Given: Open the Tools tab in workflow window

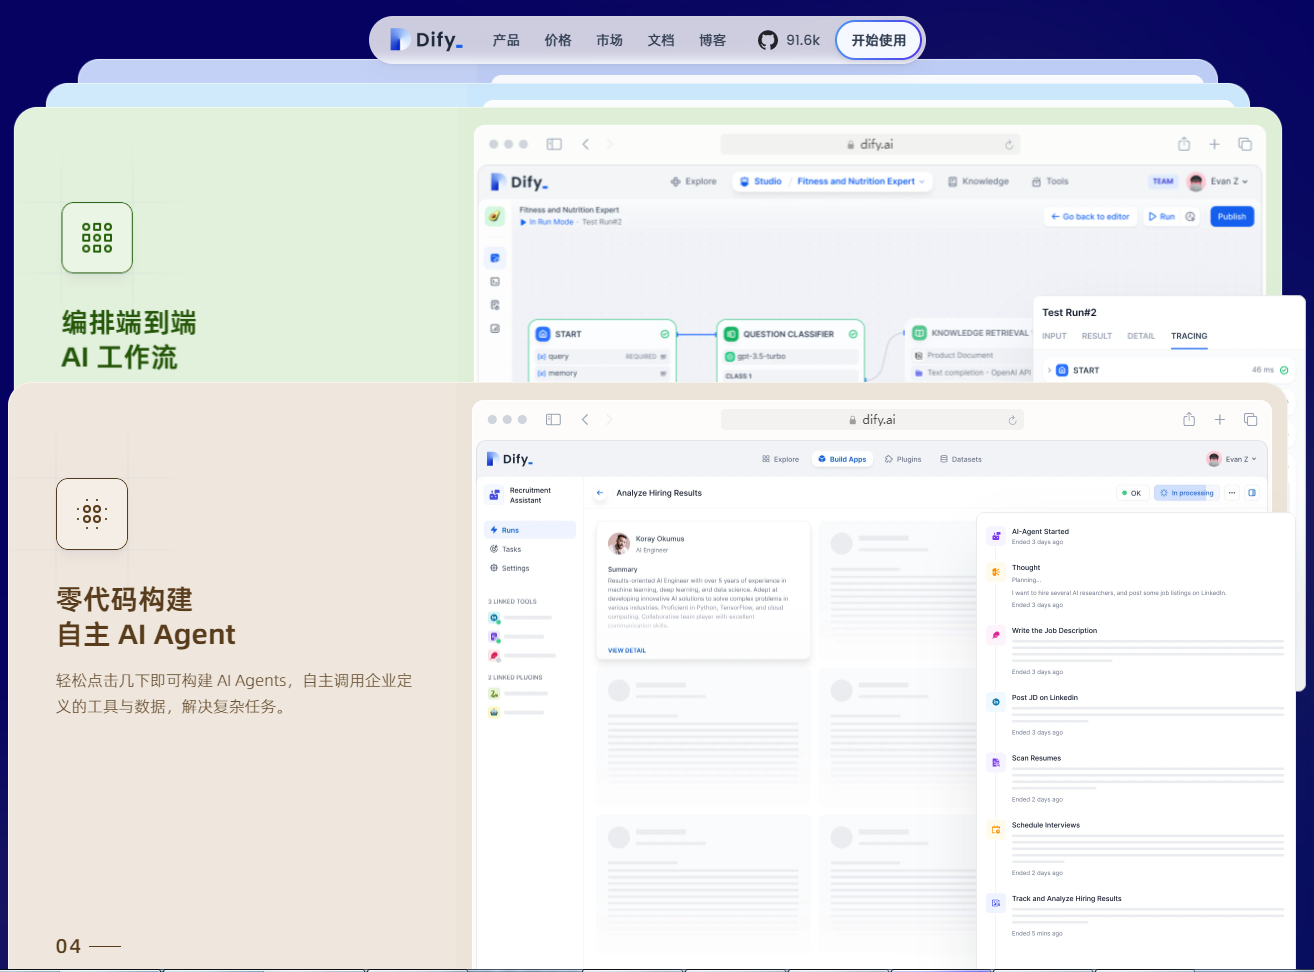Looking at the screenshot, I should (x=1050, y=181).
